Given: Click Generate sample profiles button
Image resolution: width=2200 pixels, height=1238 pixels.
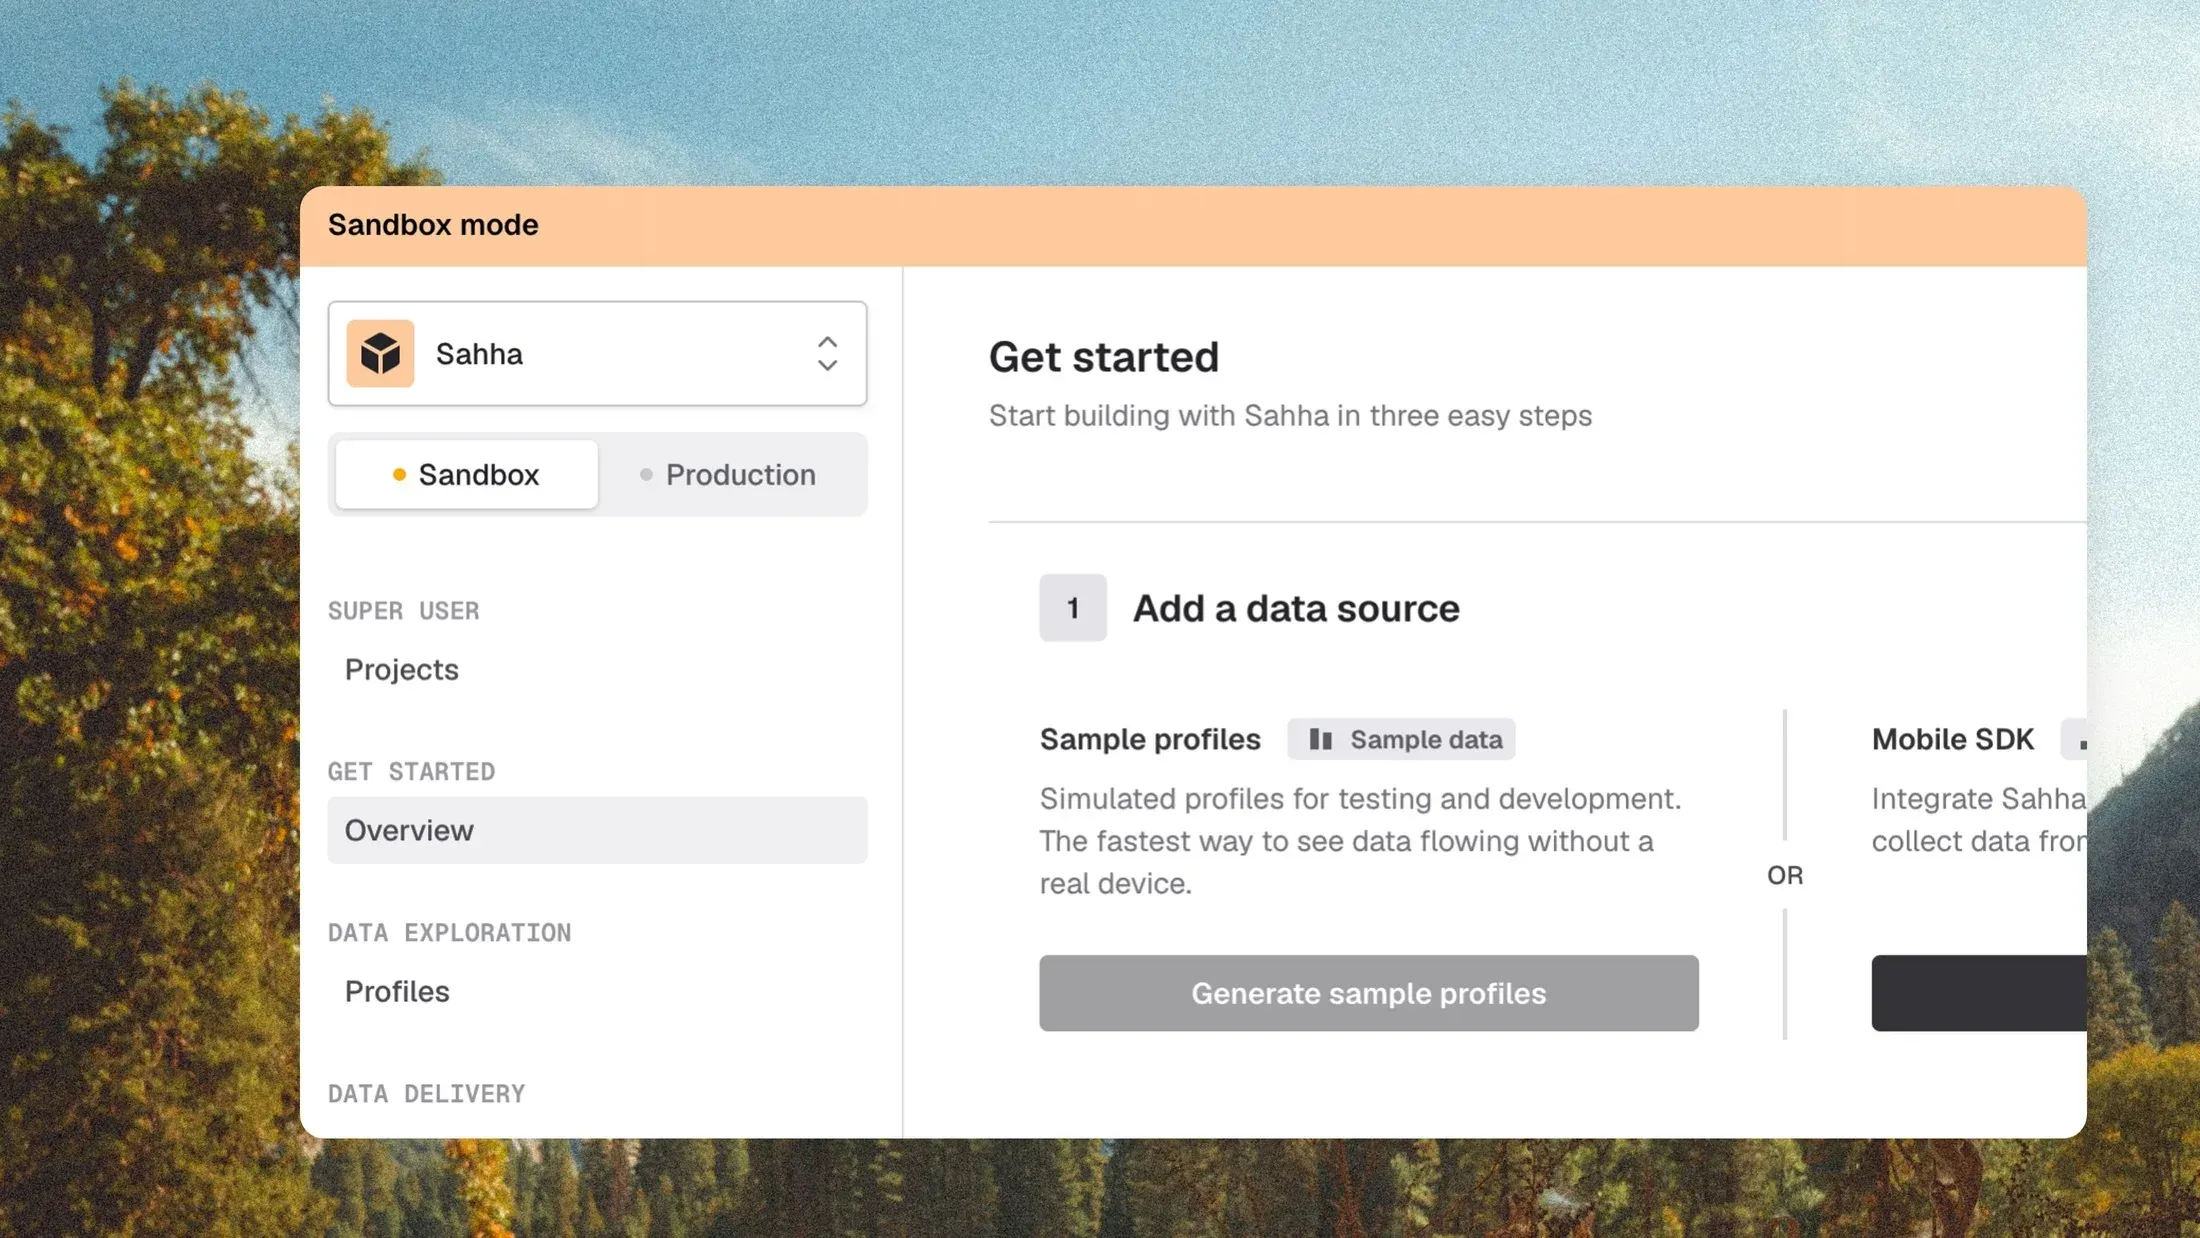Looking at the screenshot, I should tap(1369, 993).
